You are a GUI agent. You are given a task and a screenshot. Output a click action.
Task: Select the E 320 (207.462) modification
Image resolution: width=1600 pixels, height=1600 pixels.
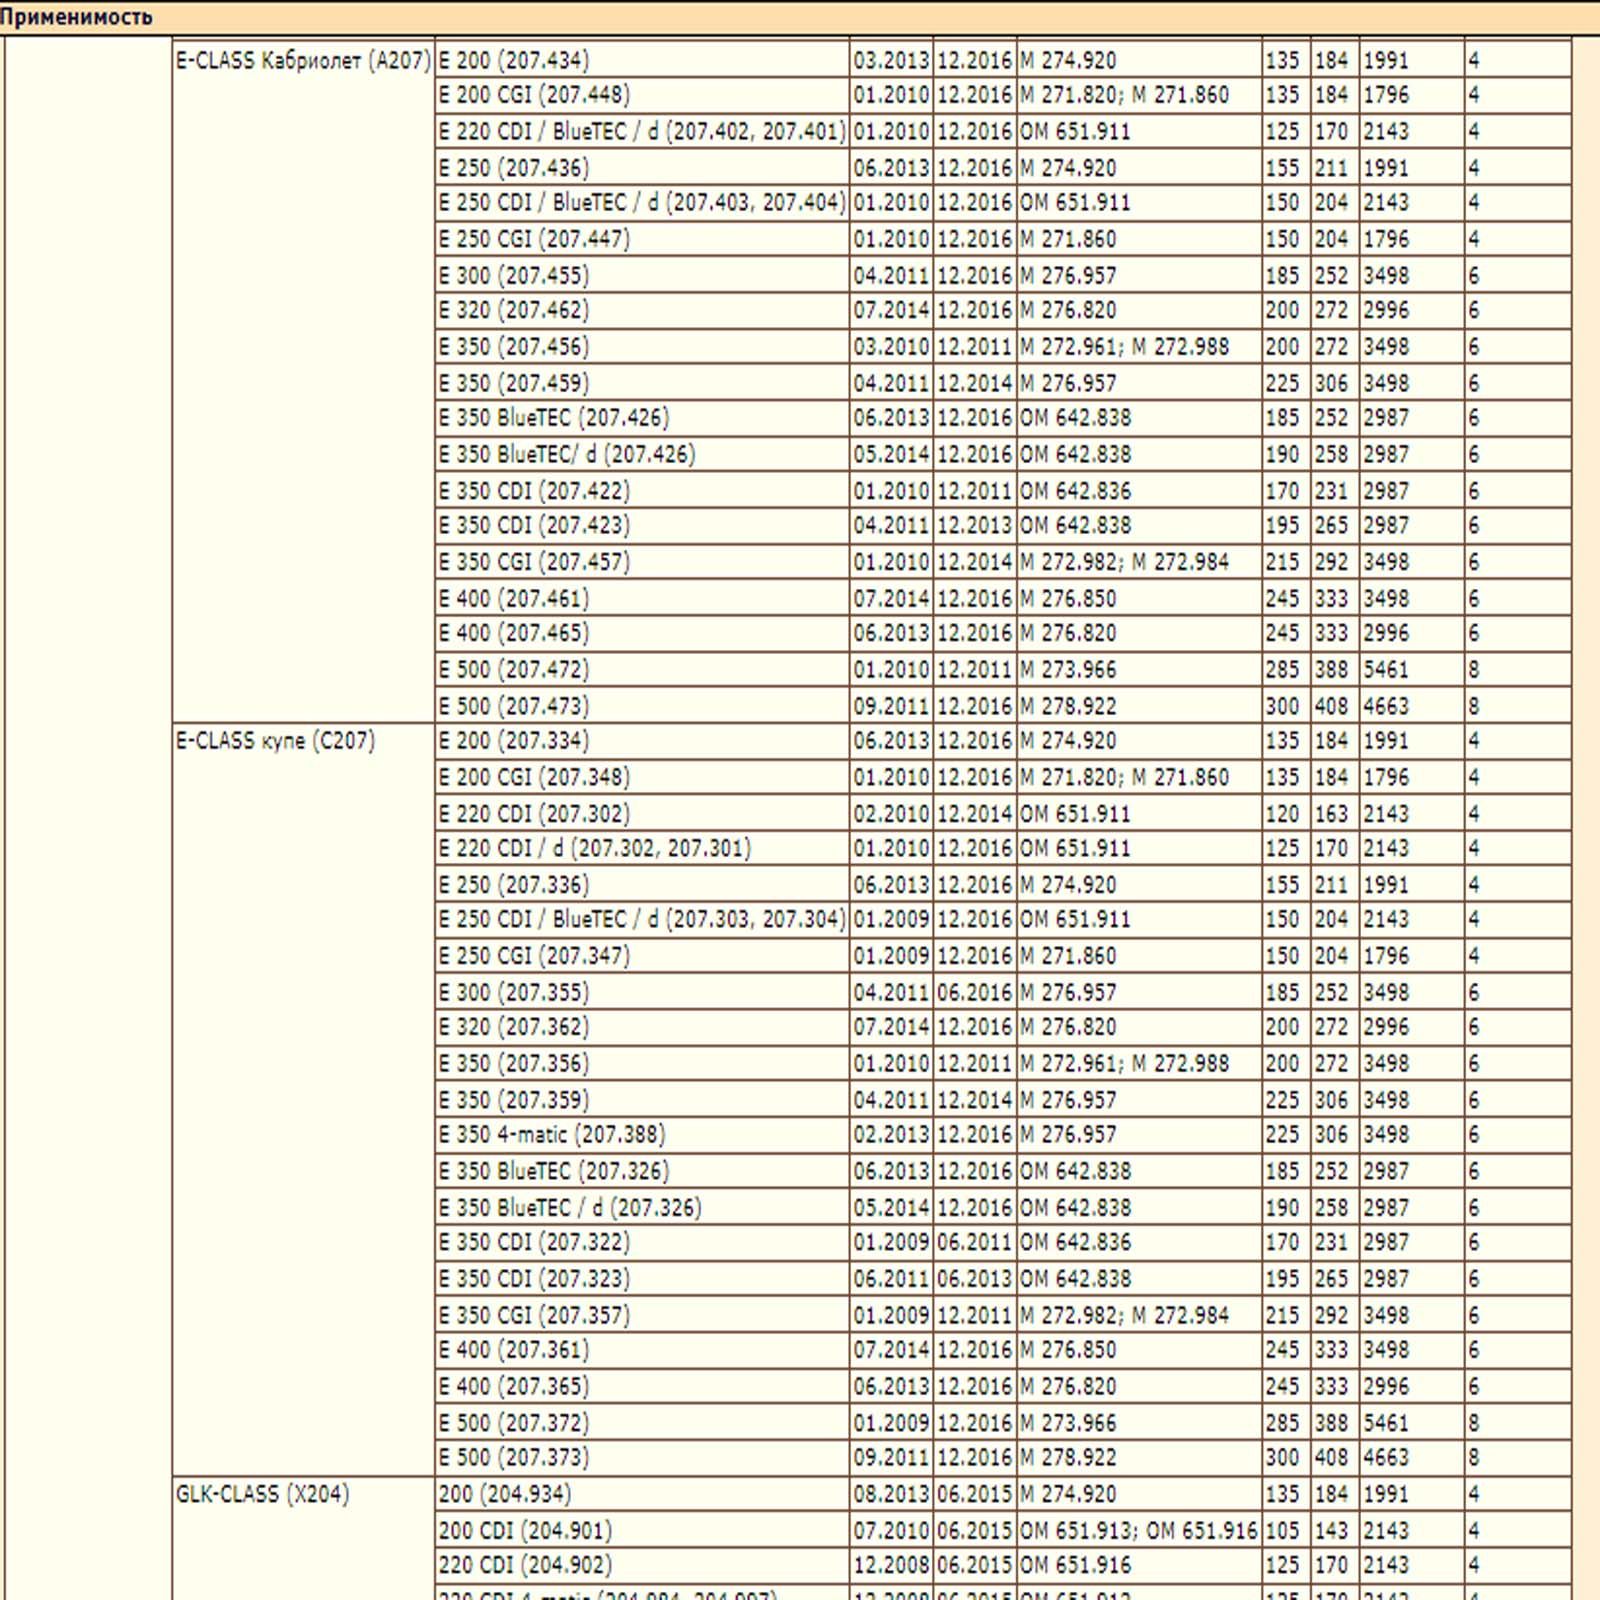pyautogui.click(x=514, y=310)
